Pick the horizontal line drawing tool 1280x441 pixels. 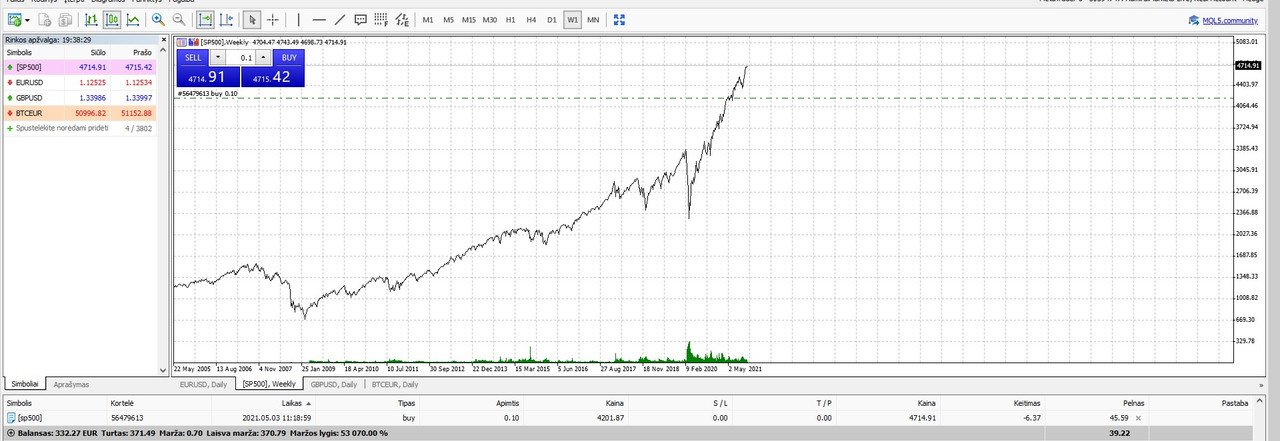click(319, 20)
